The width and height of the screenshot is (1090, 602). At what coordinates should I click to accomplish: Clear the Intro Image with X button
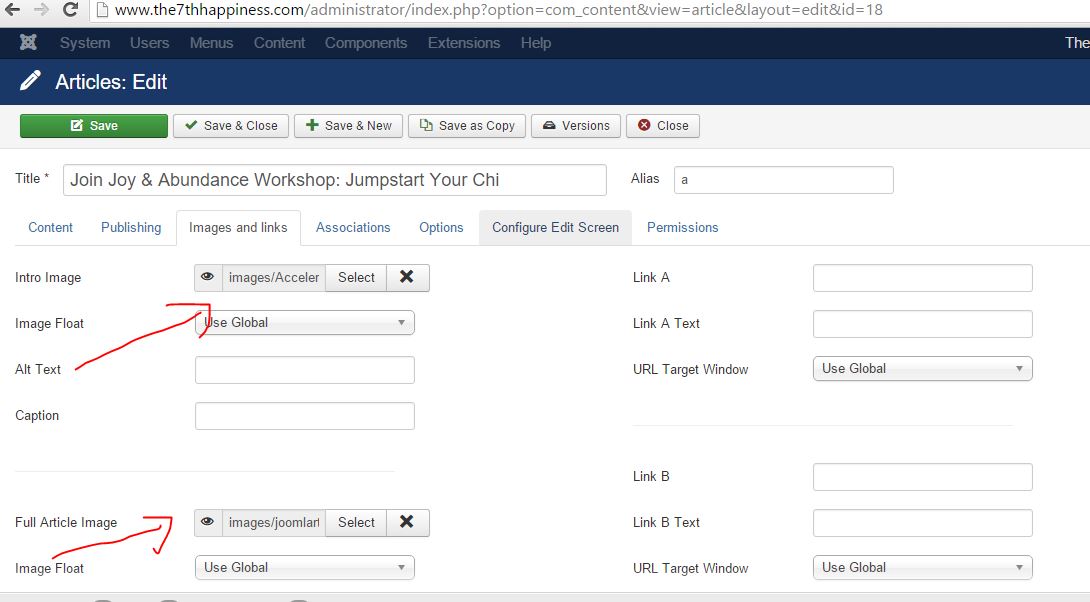pyautogui.click(x=407, y=277)
